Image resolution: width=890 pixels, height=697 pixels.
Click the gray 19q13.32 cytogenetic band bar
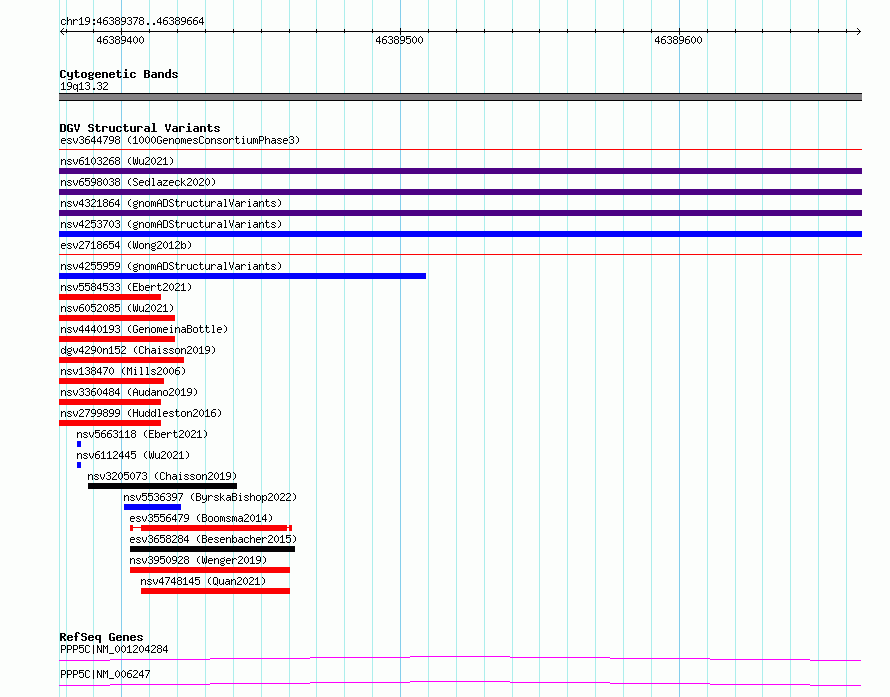[460, 97]
